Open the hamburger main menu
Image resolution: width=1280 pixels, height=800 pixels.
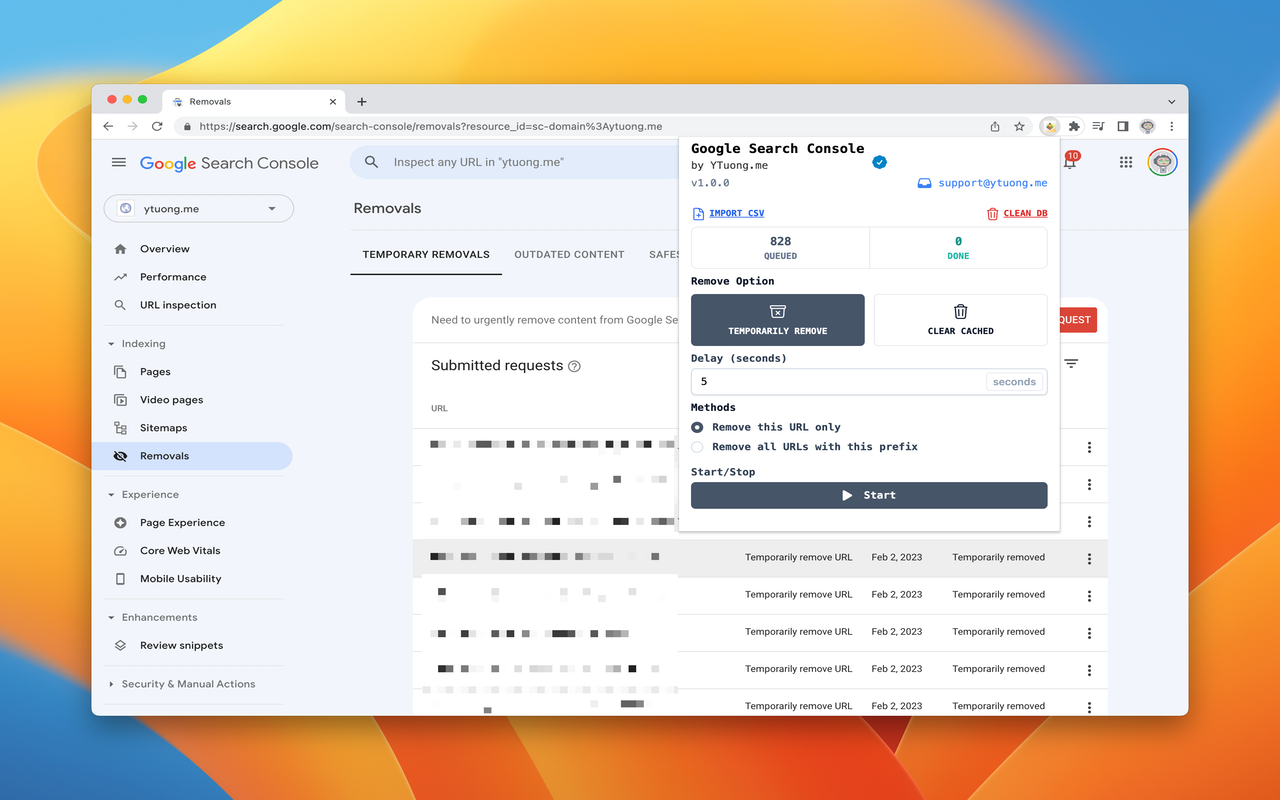(x=119, y=163)
